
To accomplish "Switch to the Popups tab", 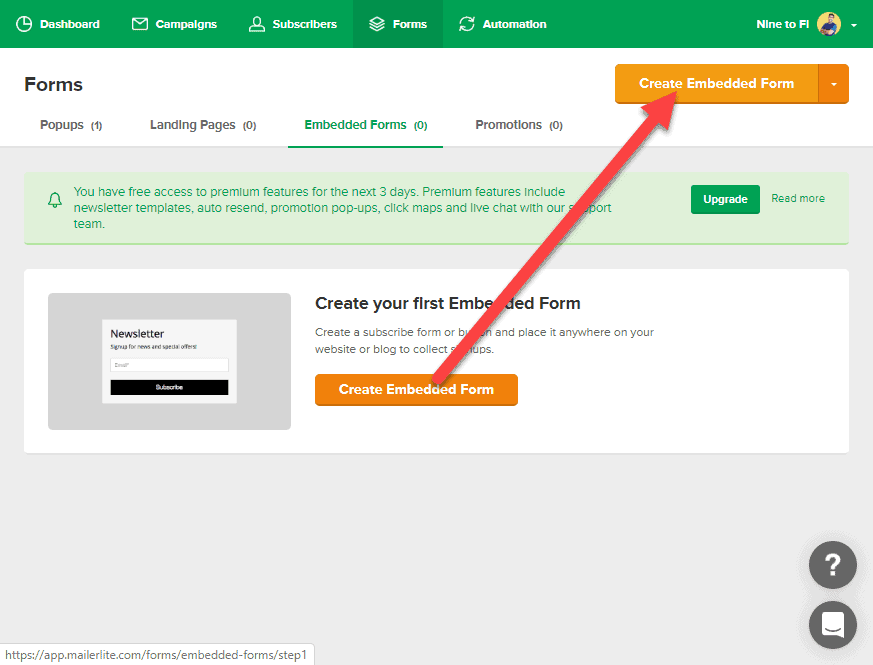I will pyautogui.click(x=62, y=124).
